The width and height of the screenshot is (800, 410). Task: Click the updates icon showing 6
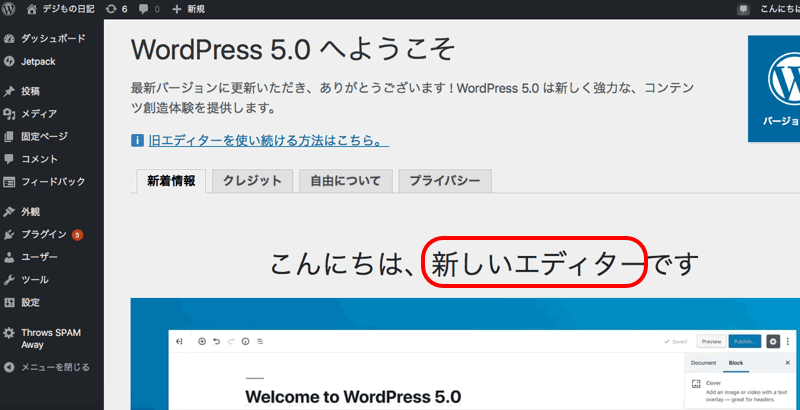[x=116, y=9]
